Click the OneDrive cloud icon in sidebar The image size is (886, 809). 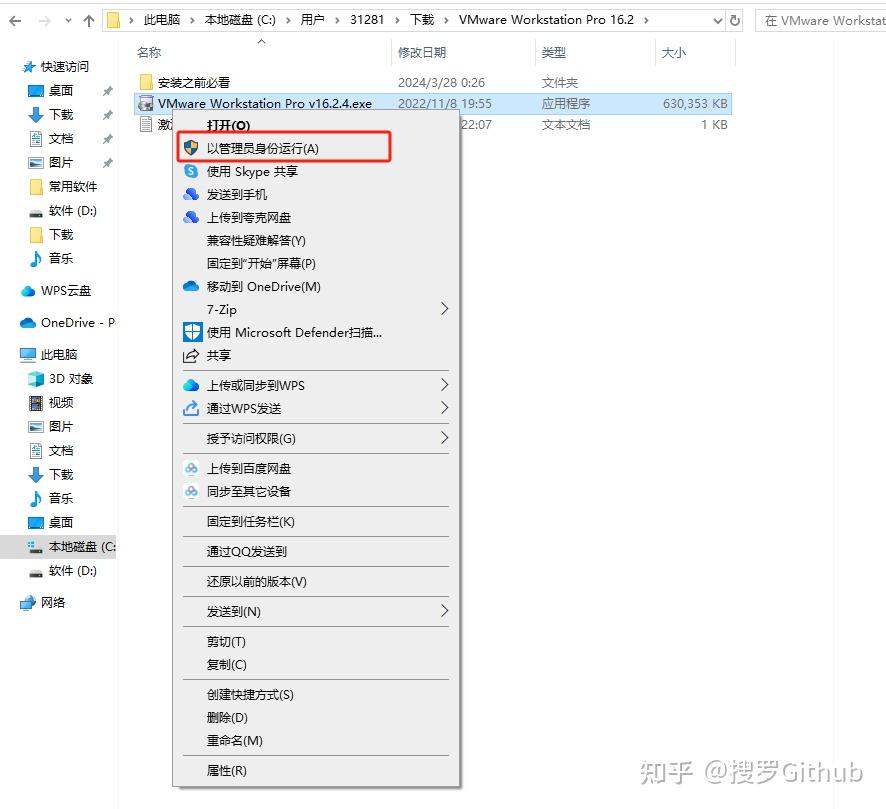[28, 323]
